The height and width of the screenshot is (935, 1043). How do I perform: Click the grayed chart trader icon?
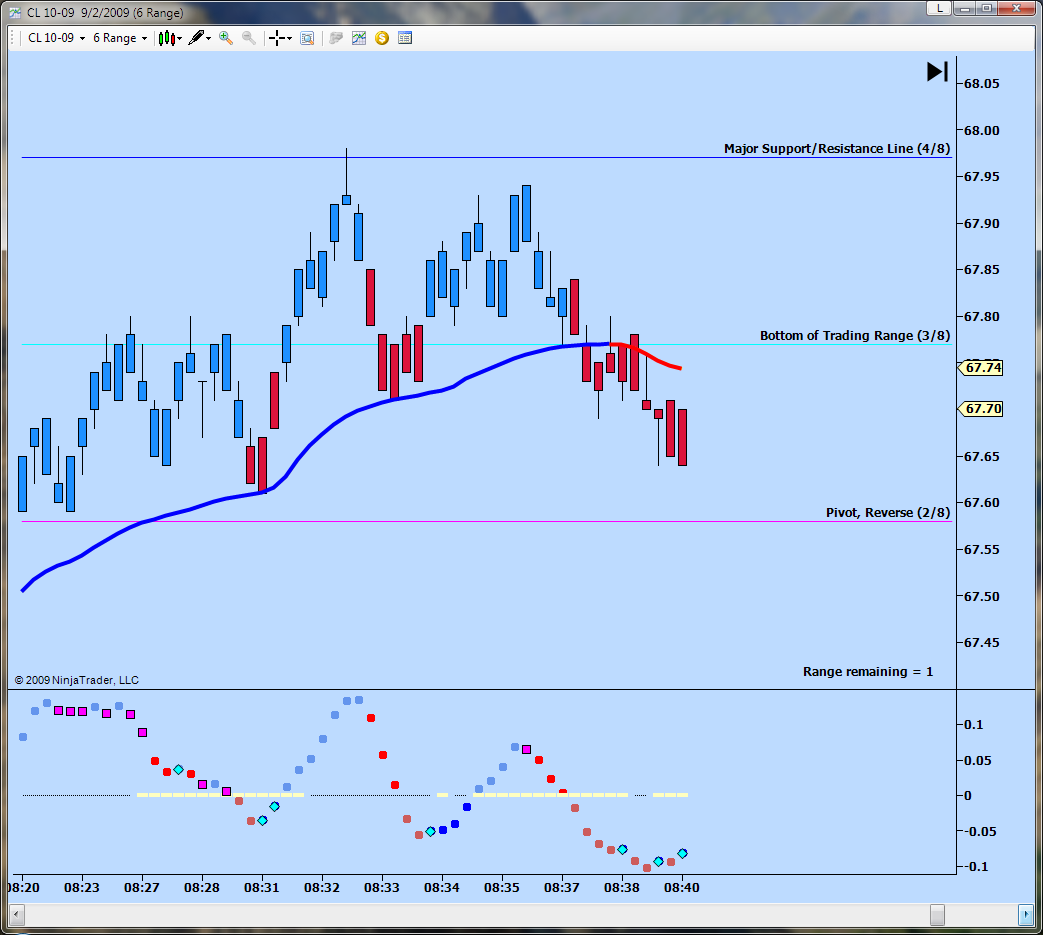tap(336, 38)
